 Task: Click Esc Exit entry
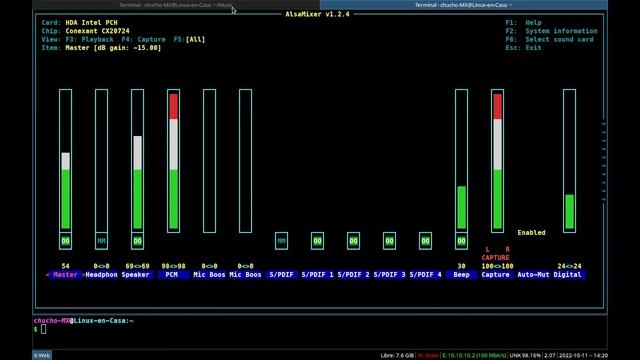pyautogui.click(x=523, y=48)
